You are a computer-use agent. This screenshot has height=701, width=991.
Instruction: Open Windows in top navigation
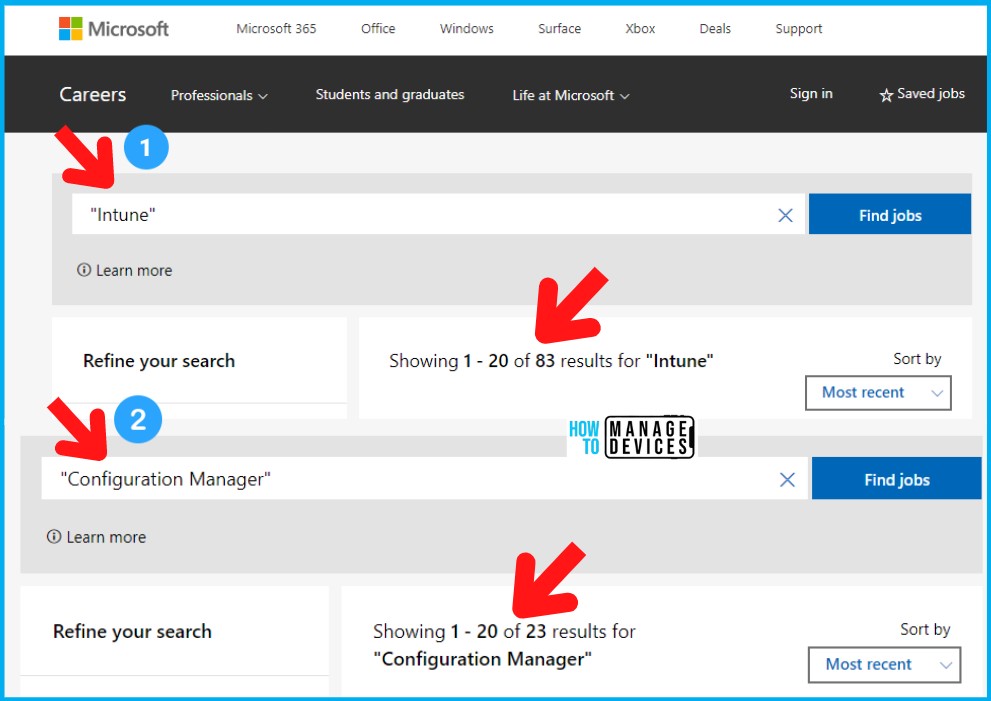click(x=466, y=28)
